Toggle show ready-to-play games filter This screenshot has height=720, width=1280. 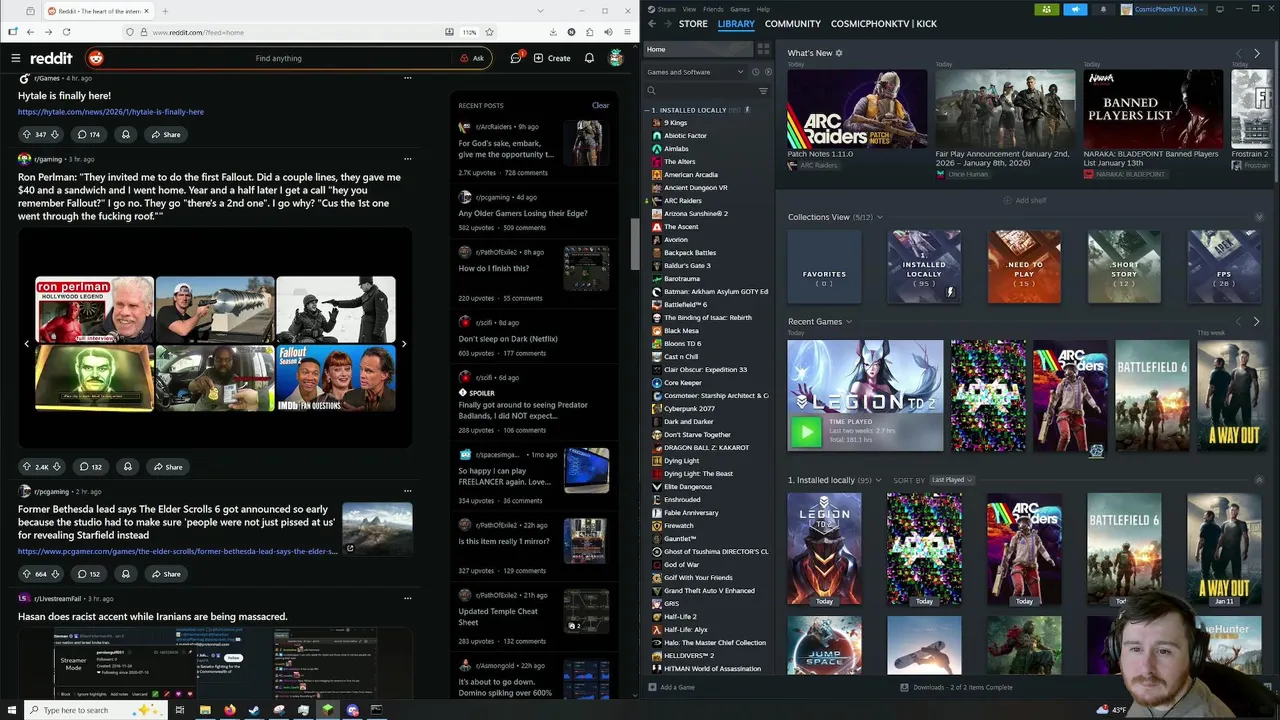[768, 72]
